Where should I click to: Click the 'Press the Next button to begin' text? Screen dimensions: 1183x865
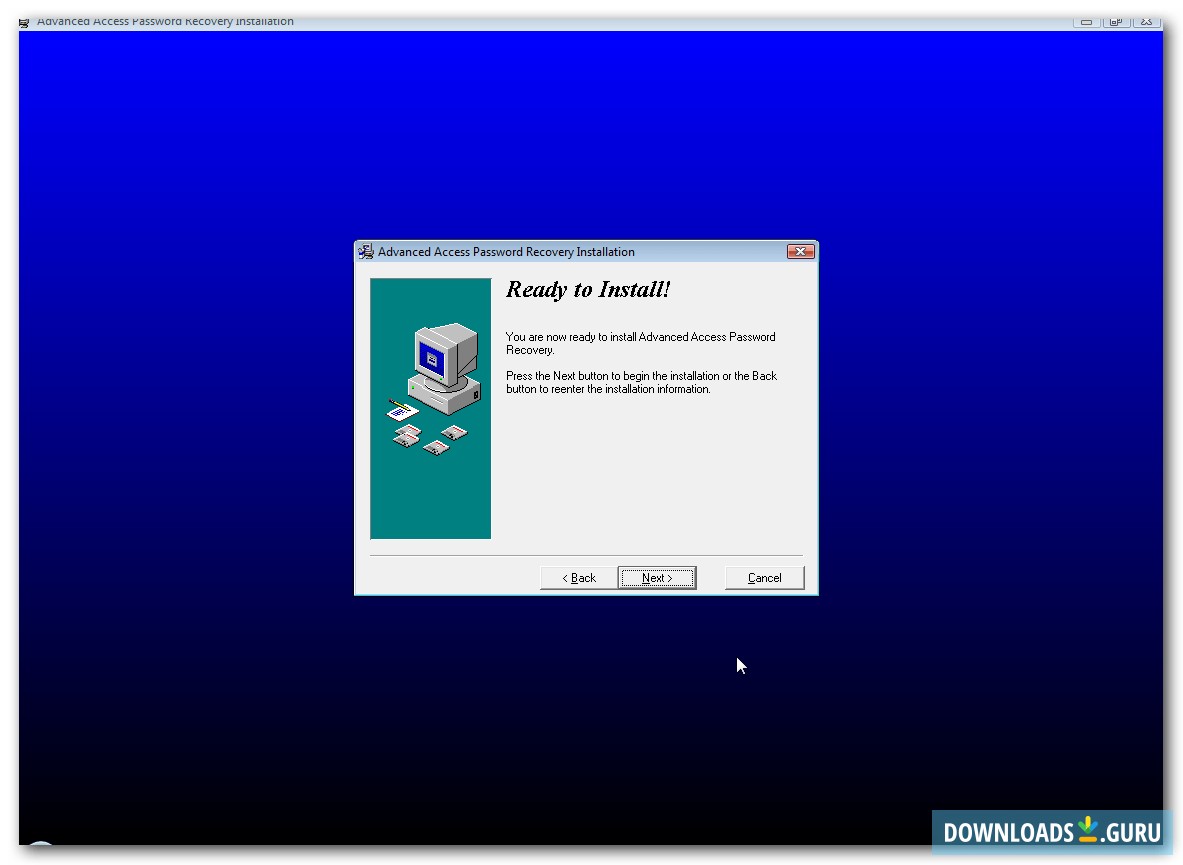641,382
